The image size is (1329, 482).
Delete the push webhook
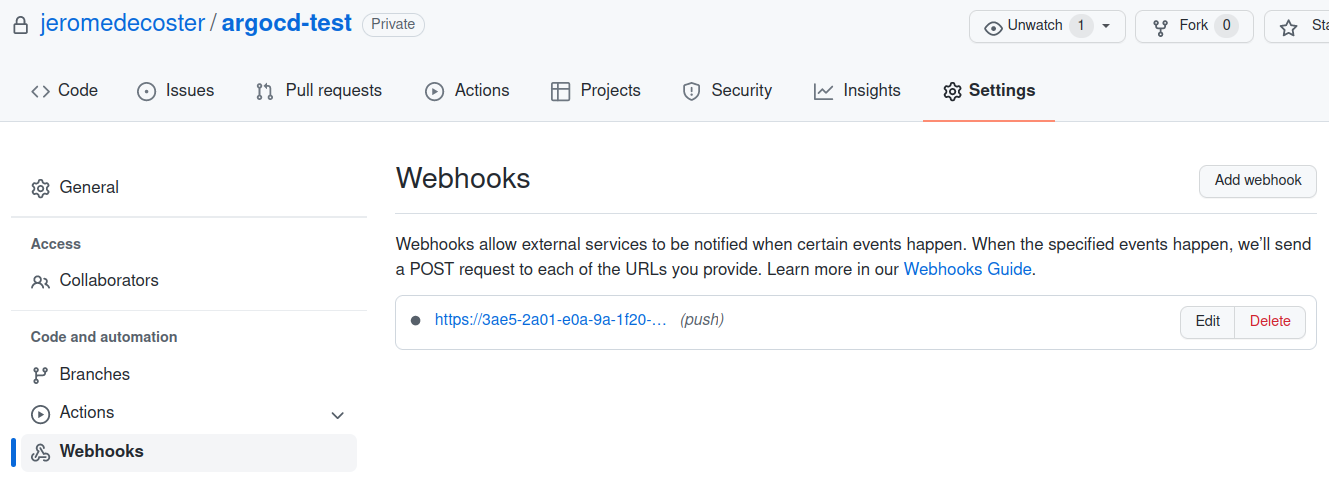[1269, 321]
